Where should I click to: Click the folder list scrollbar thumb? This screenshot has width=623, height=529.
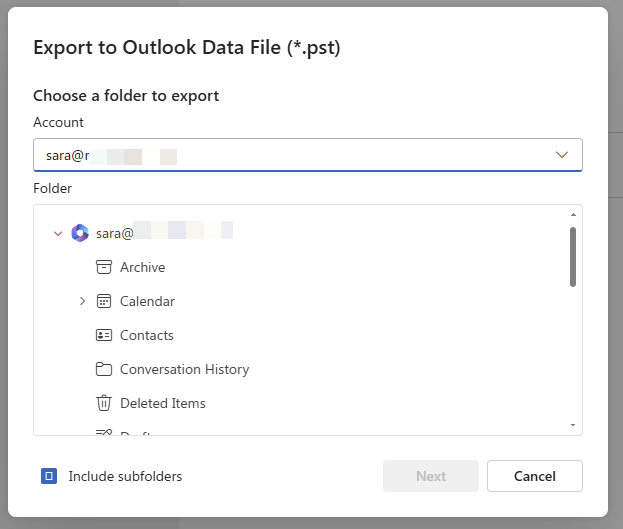click(572, 256)
